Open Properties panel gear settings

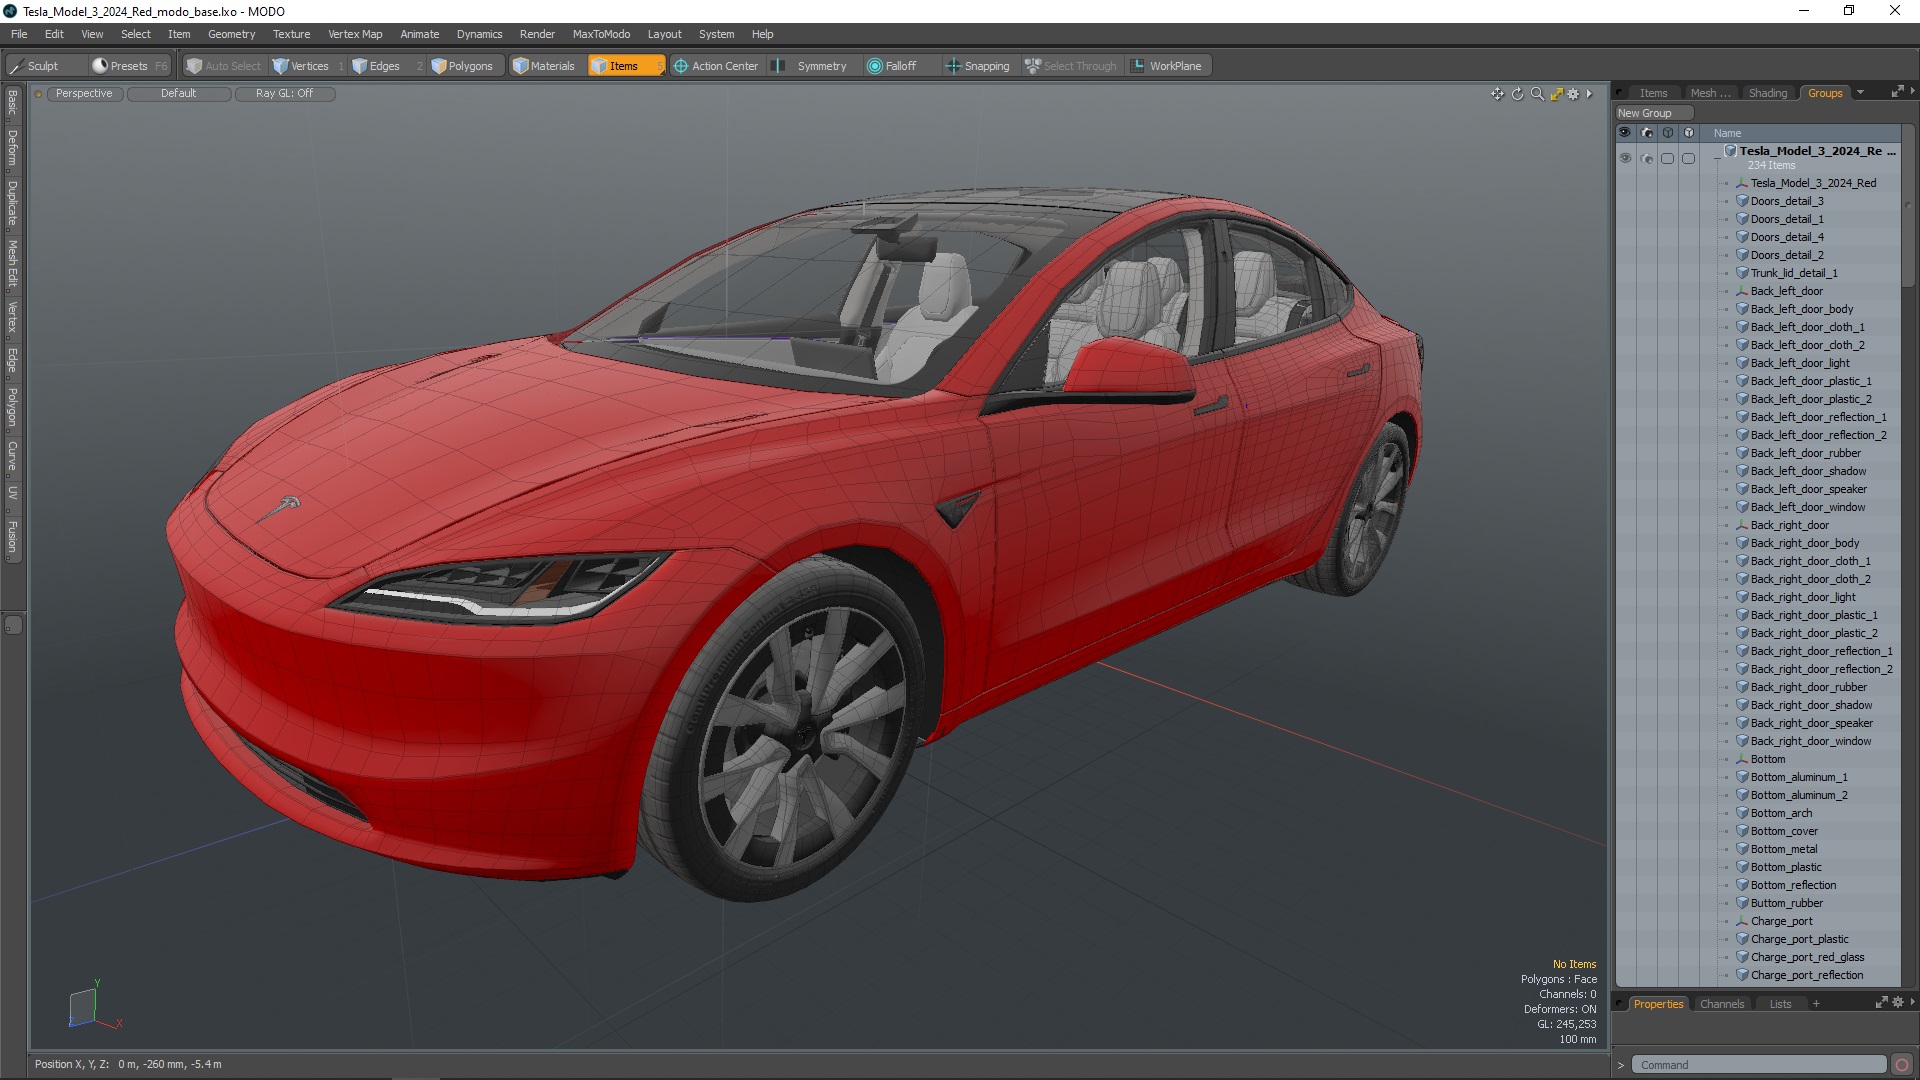pos(1898,1003)
